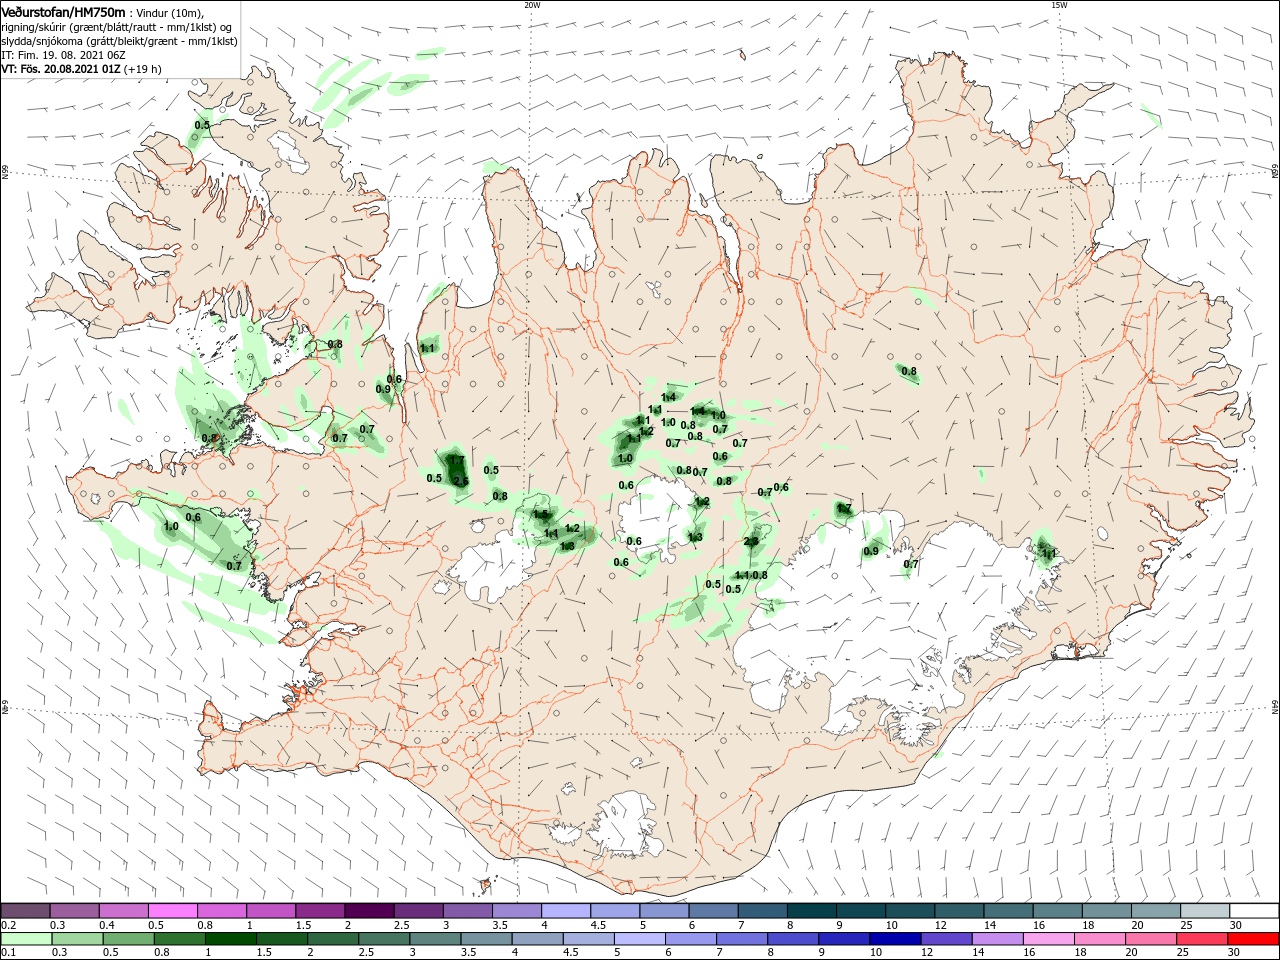Select the 25 label in the upper legend row
Viewport: 1280px width, 960px height.
1184,925
